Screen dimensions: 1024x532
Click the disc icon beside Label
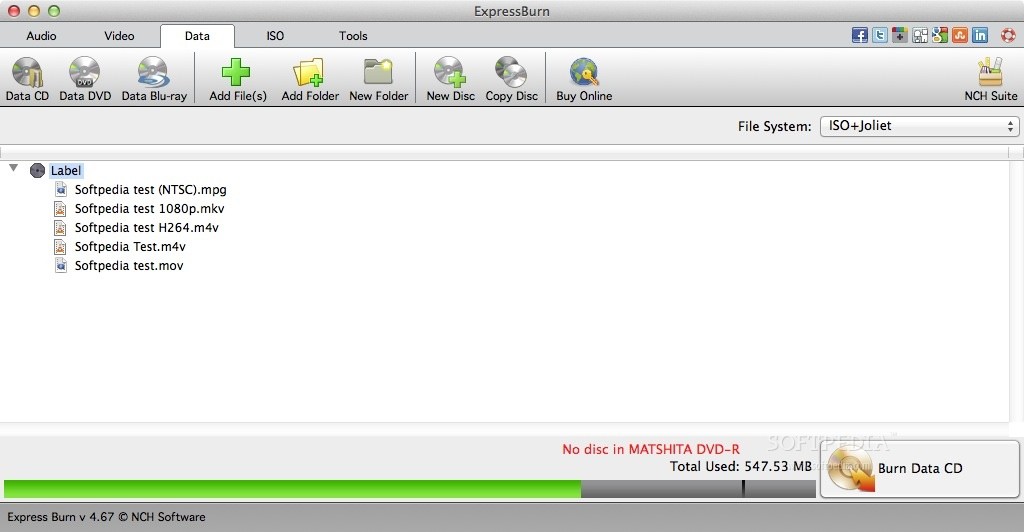[x=37, y=170]
